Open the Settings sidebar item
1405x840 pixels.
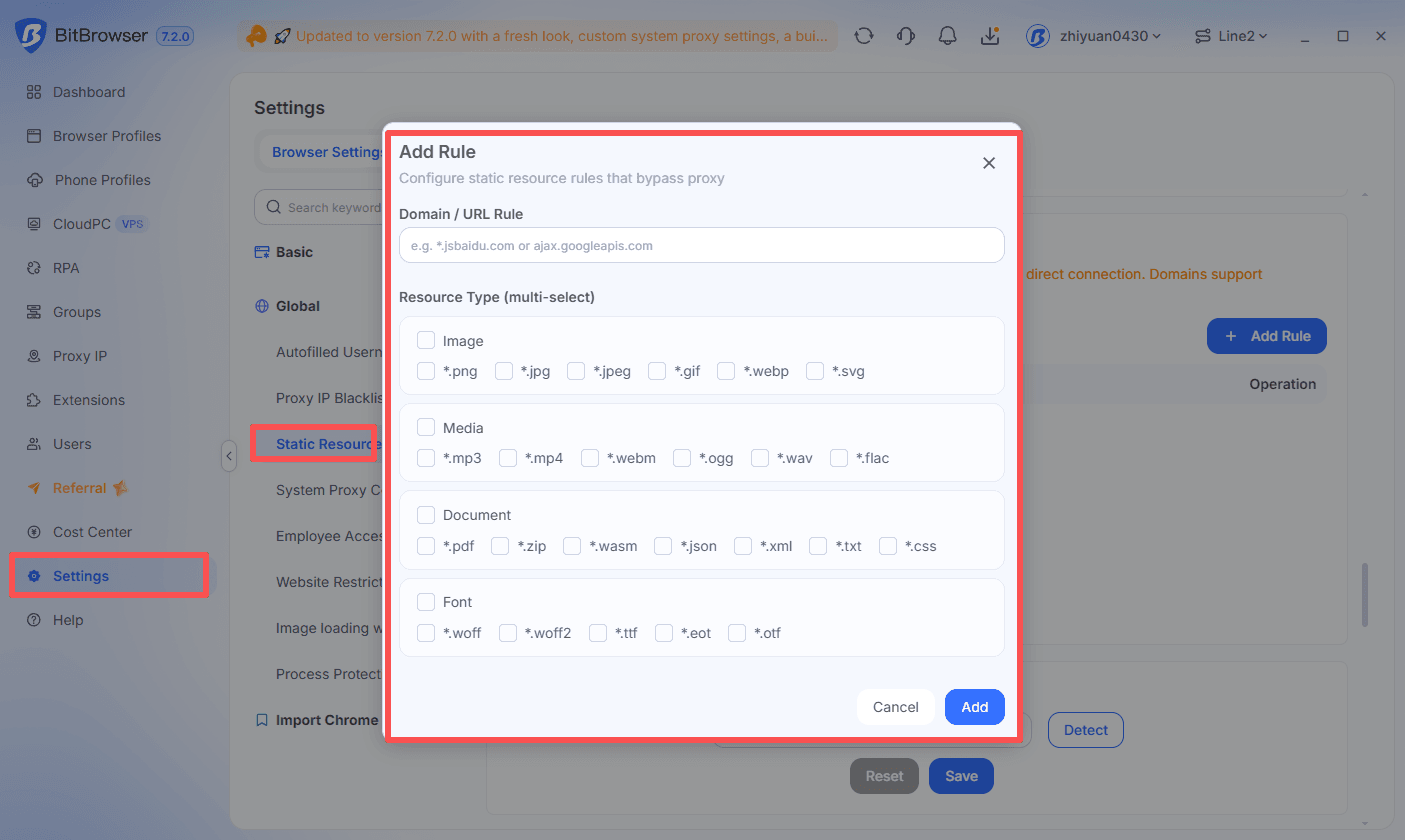[109, 576]
